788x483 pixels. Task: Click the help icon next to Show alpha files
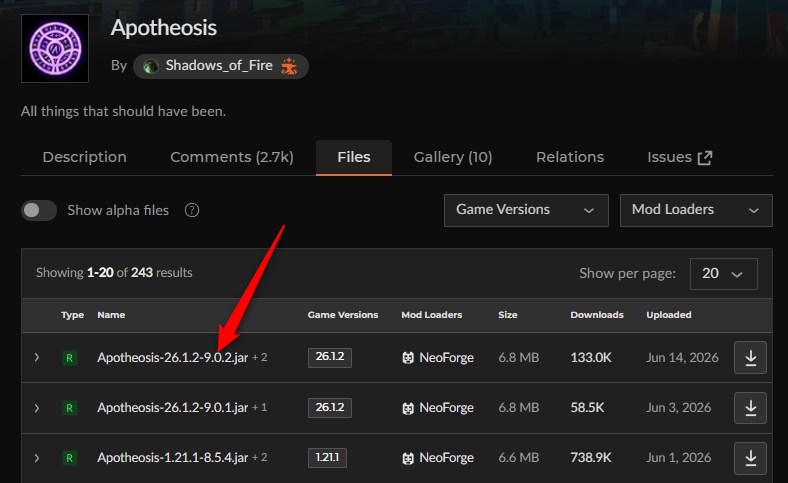(x=191, y=210)
